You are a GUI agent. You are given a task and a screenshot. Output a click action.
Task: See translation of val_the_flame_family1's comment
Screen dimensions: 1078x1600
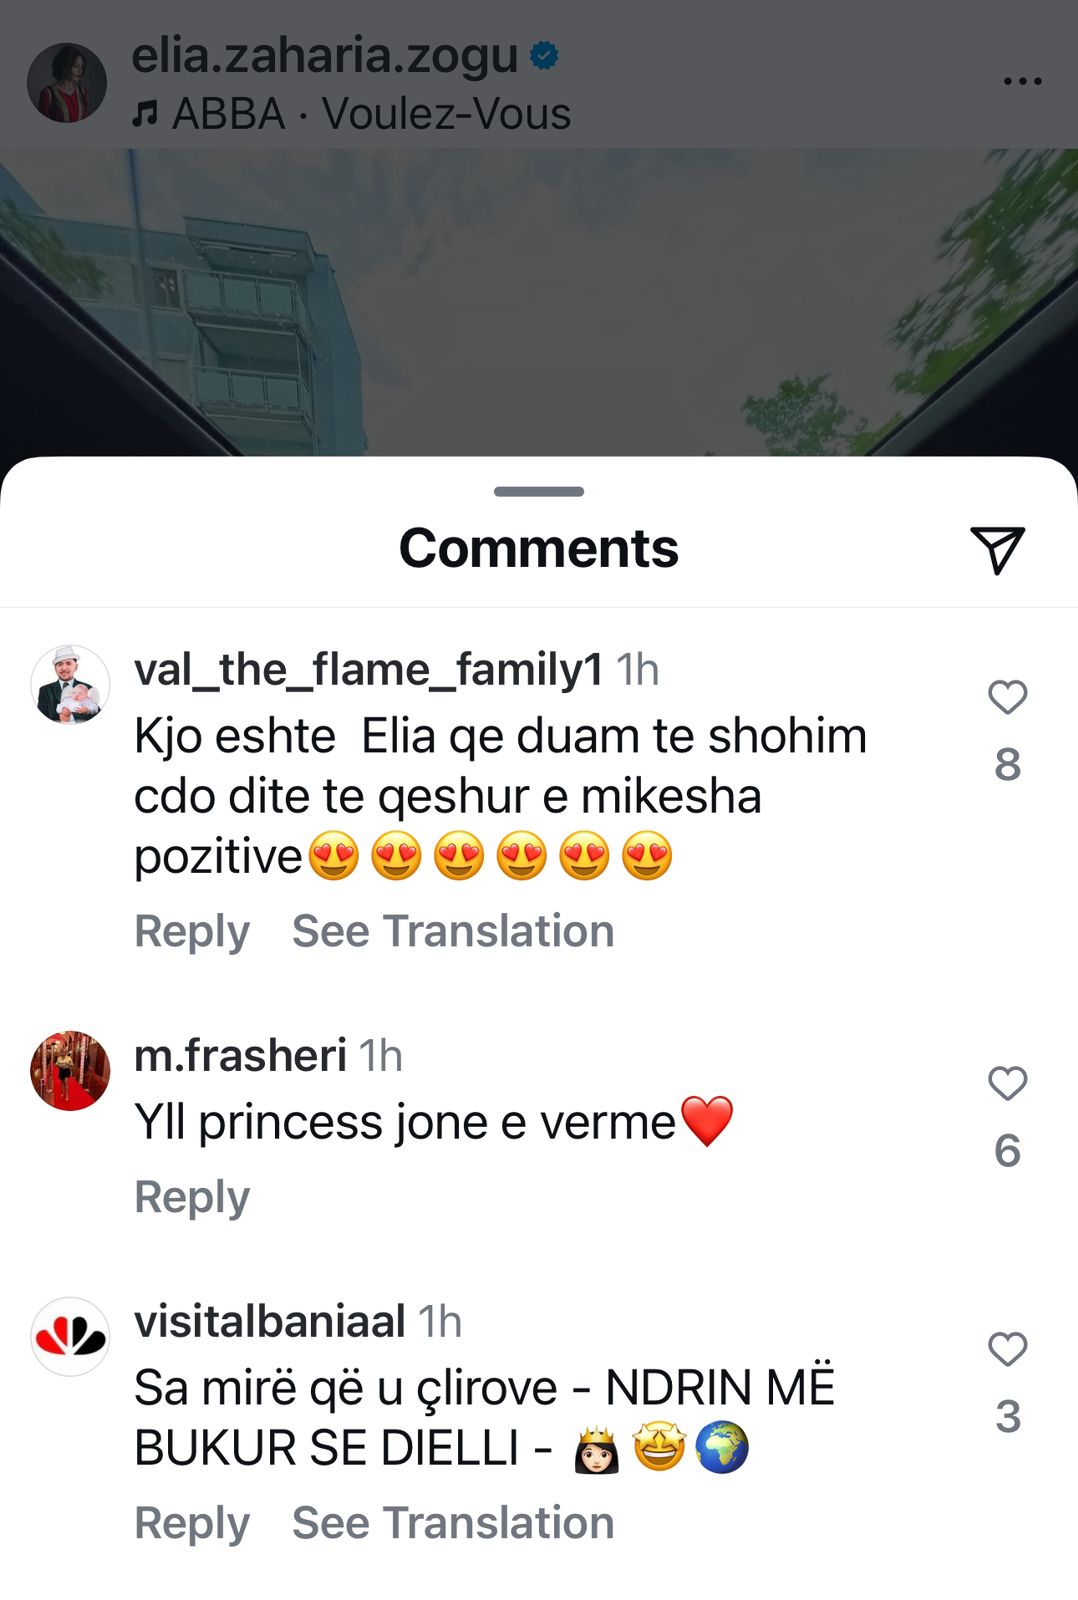point(453,931)
